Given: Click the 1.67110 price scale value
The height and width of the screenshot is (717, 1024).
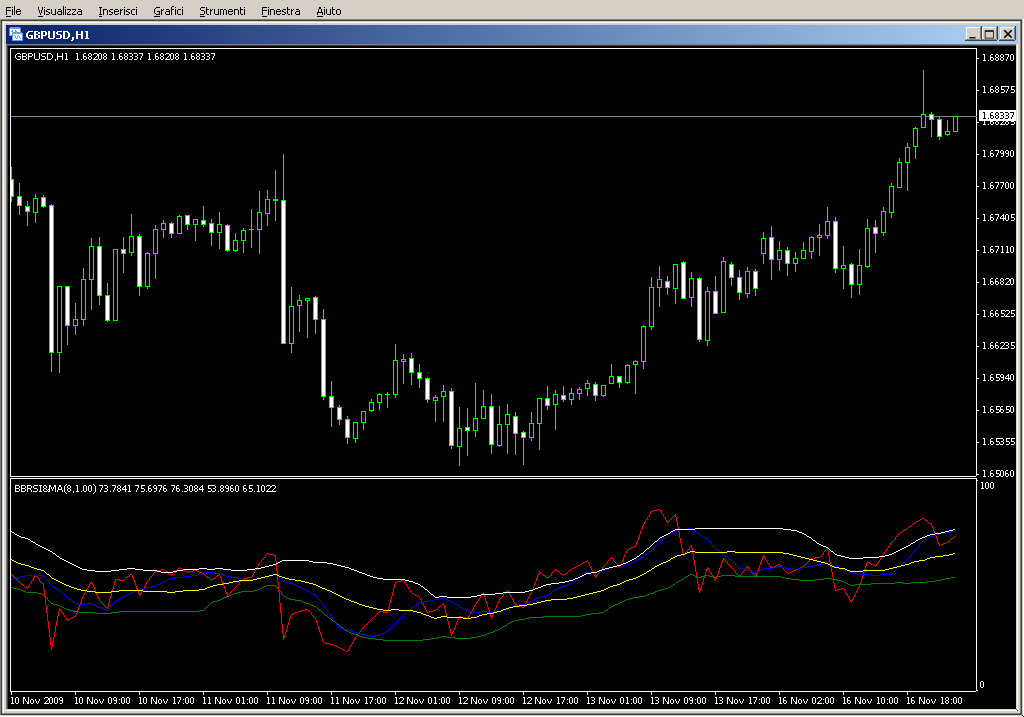Looking at the screenshot, I should [998, 249].
